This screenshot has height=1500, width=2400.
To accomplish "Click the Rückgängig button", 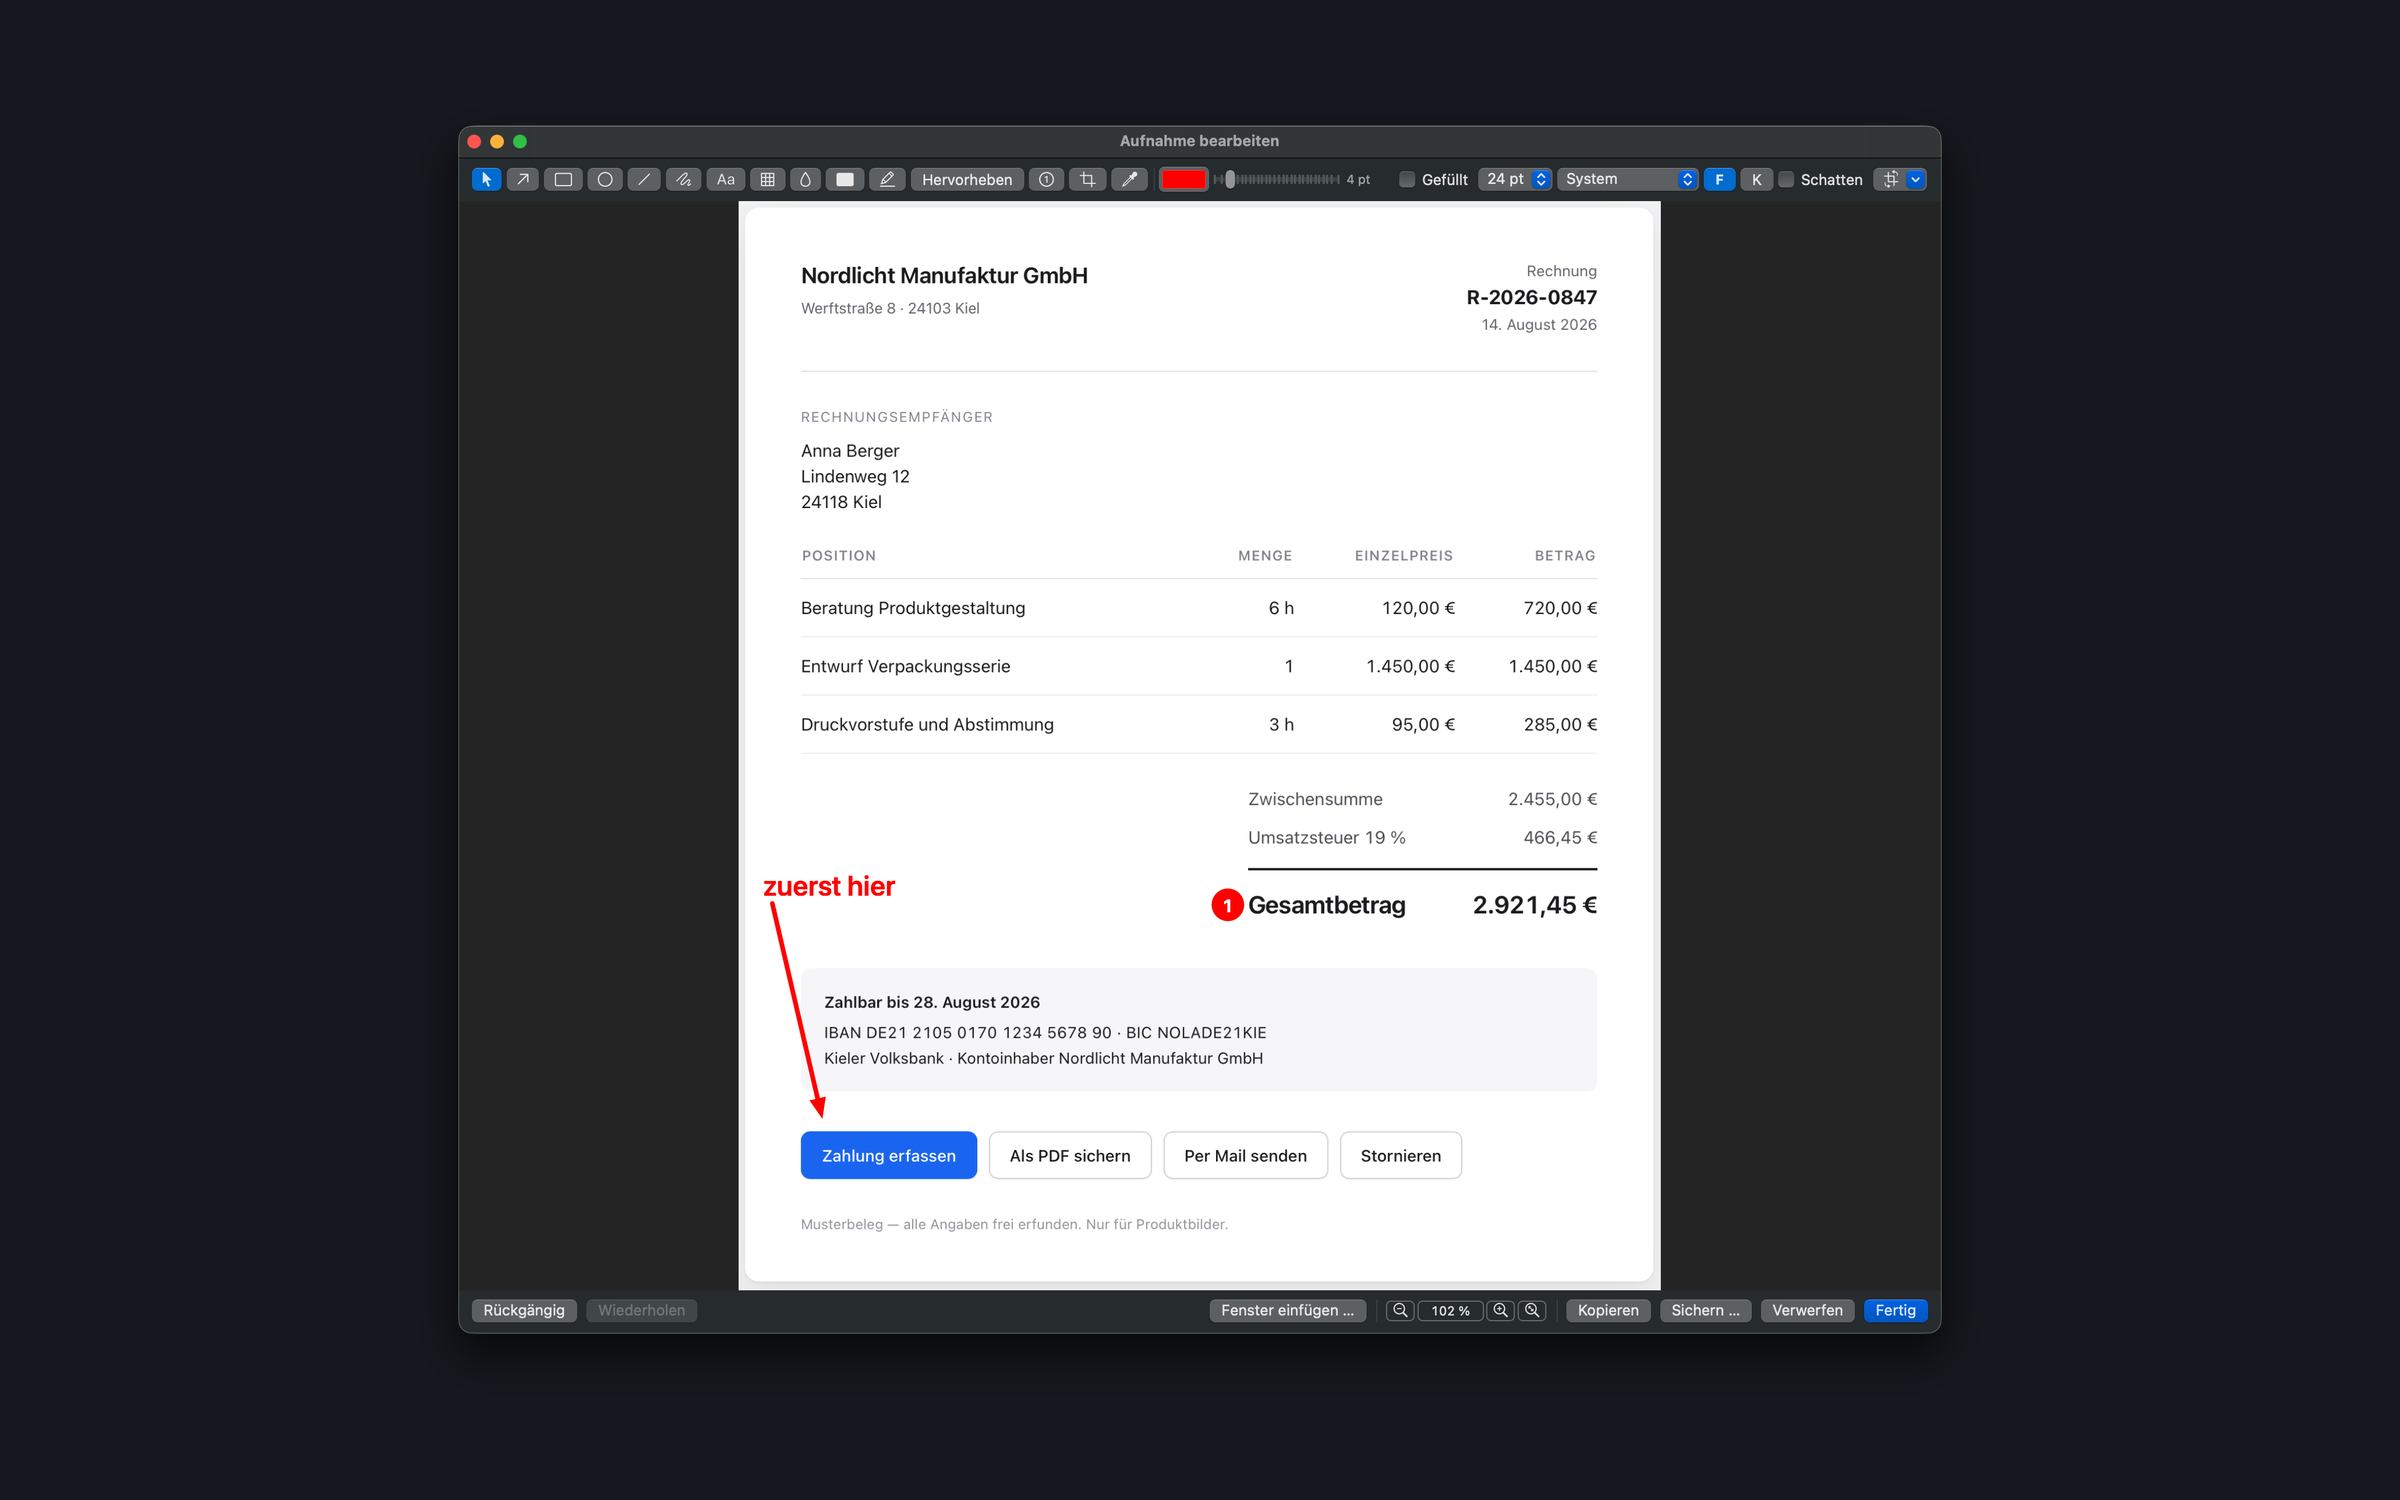I will click(524, 1310).
